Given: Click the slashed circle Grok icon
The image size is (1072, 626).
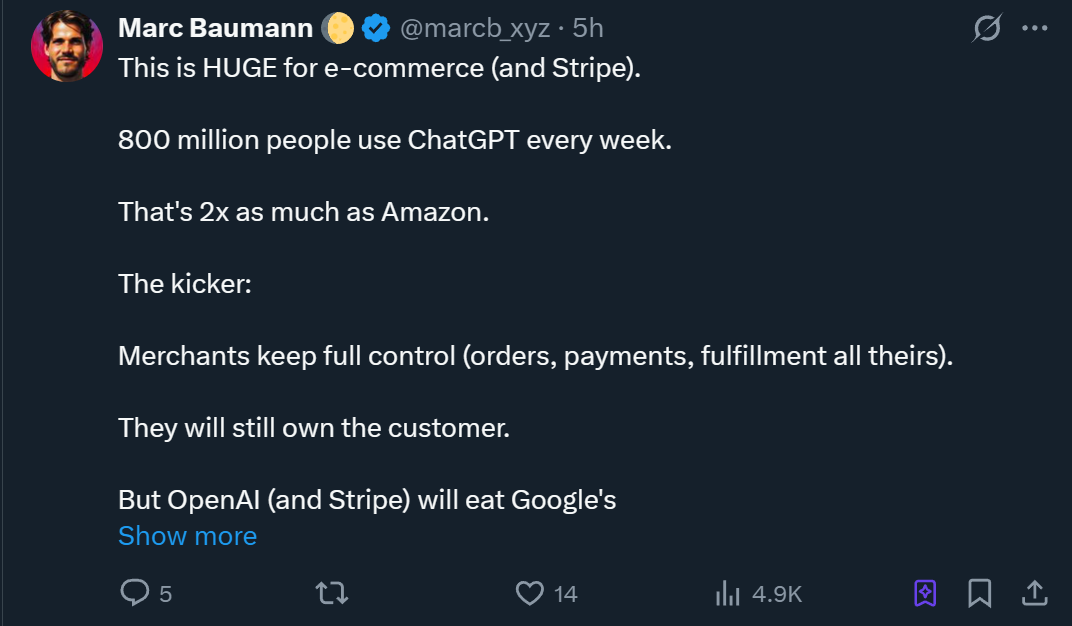Looking at the screenshot, I should tap(986, 29).
